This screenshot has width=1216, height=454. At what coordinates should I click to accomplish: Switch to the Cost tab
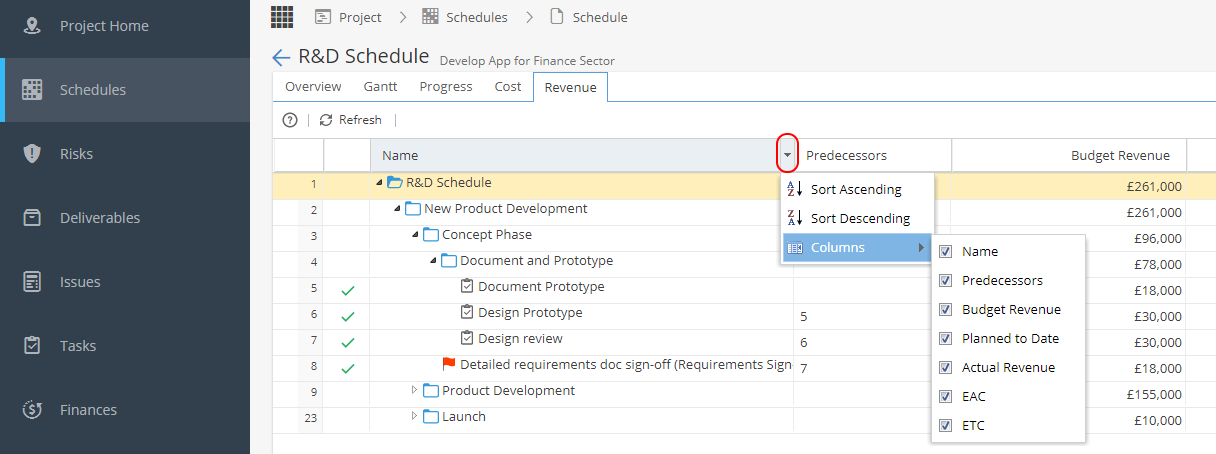tap(508, 87)
